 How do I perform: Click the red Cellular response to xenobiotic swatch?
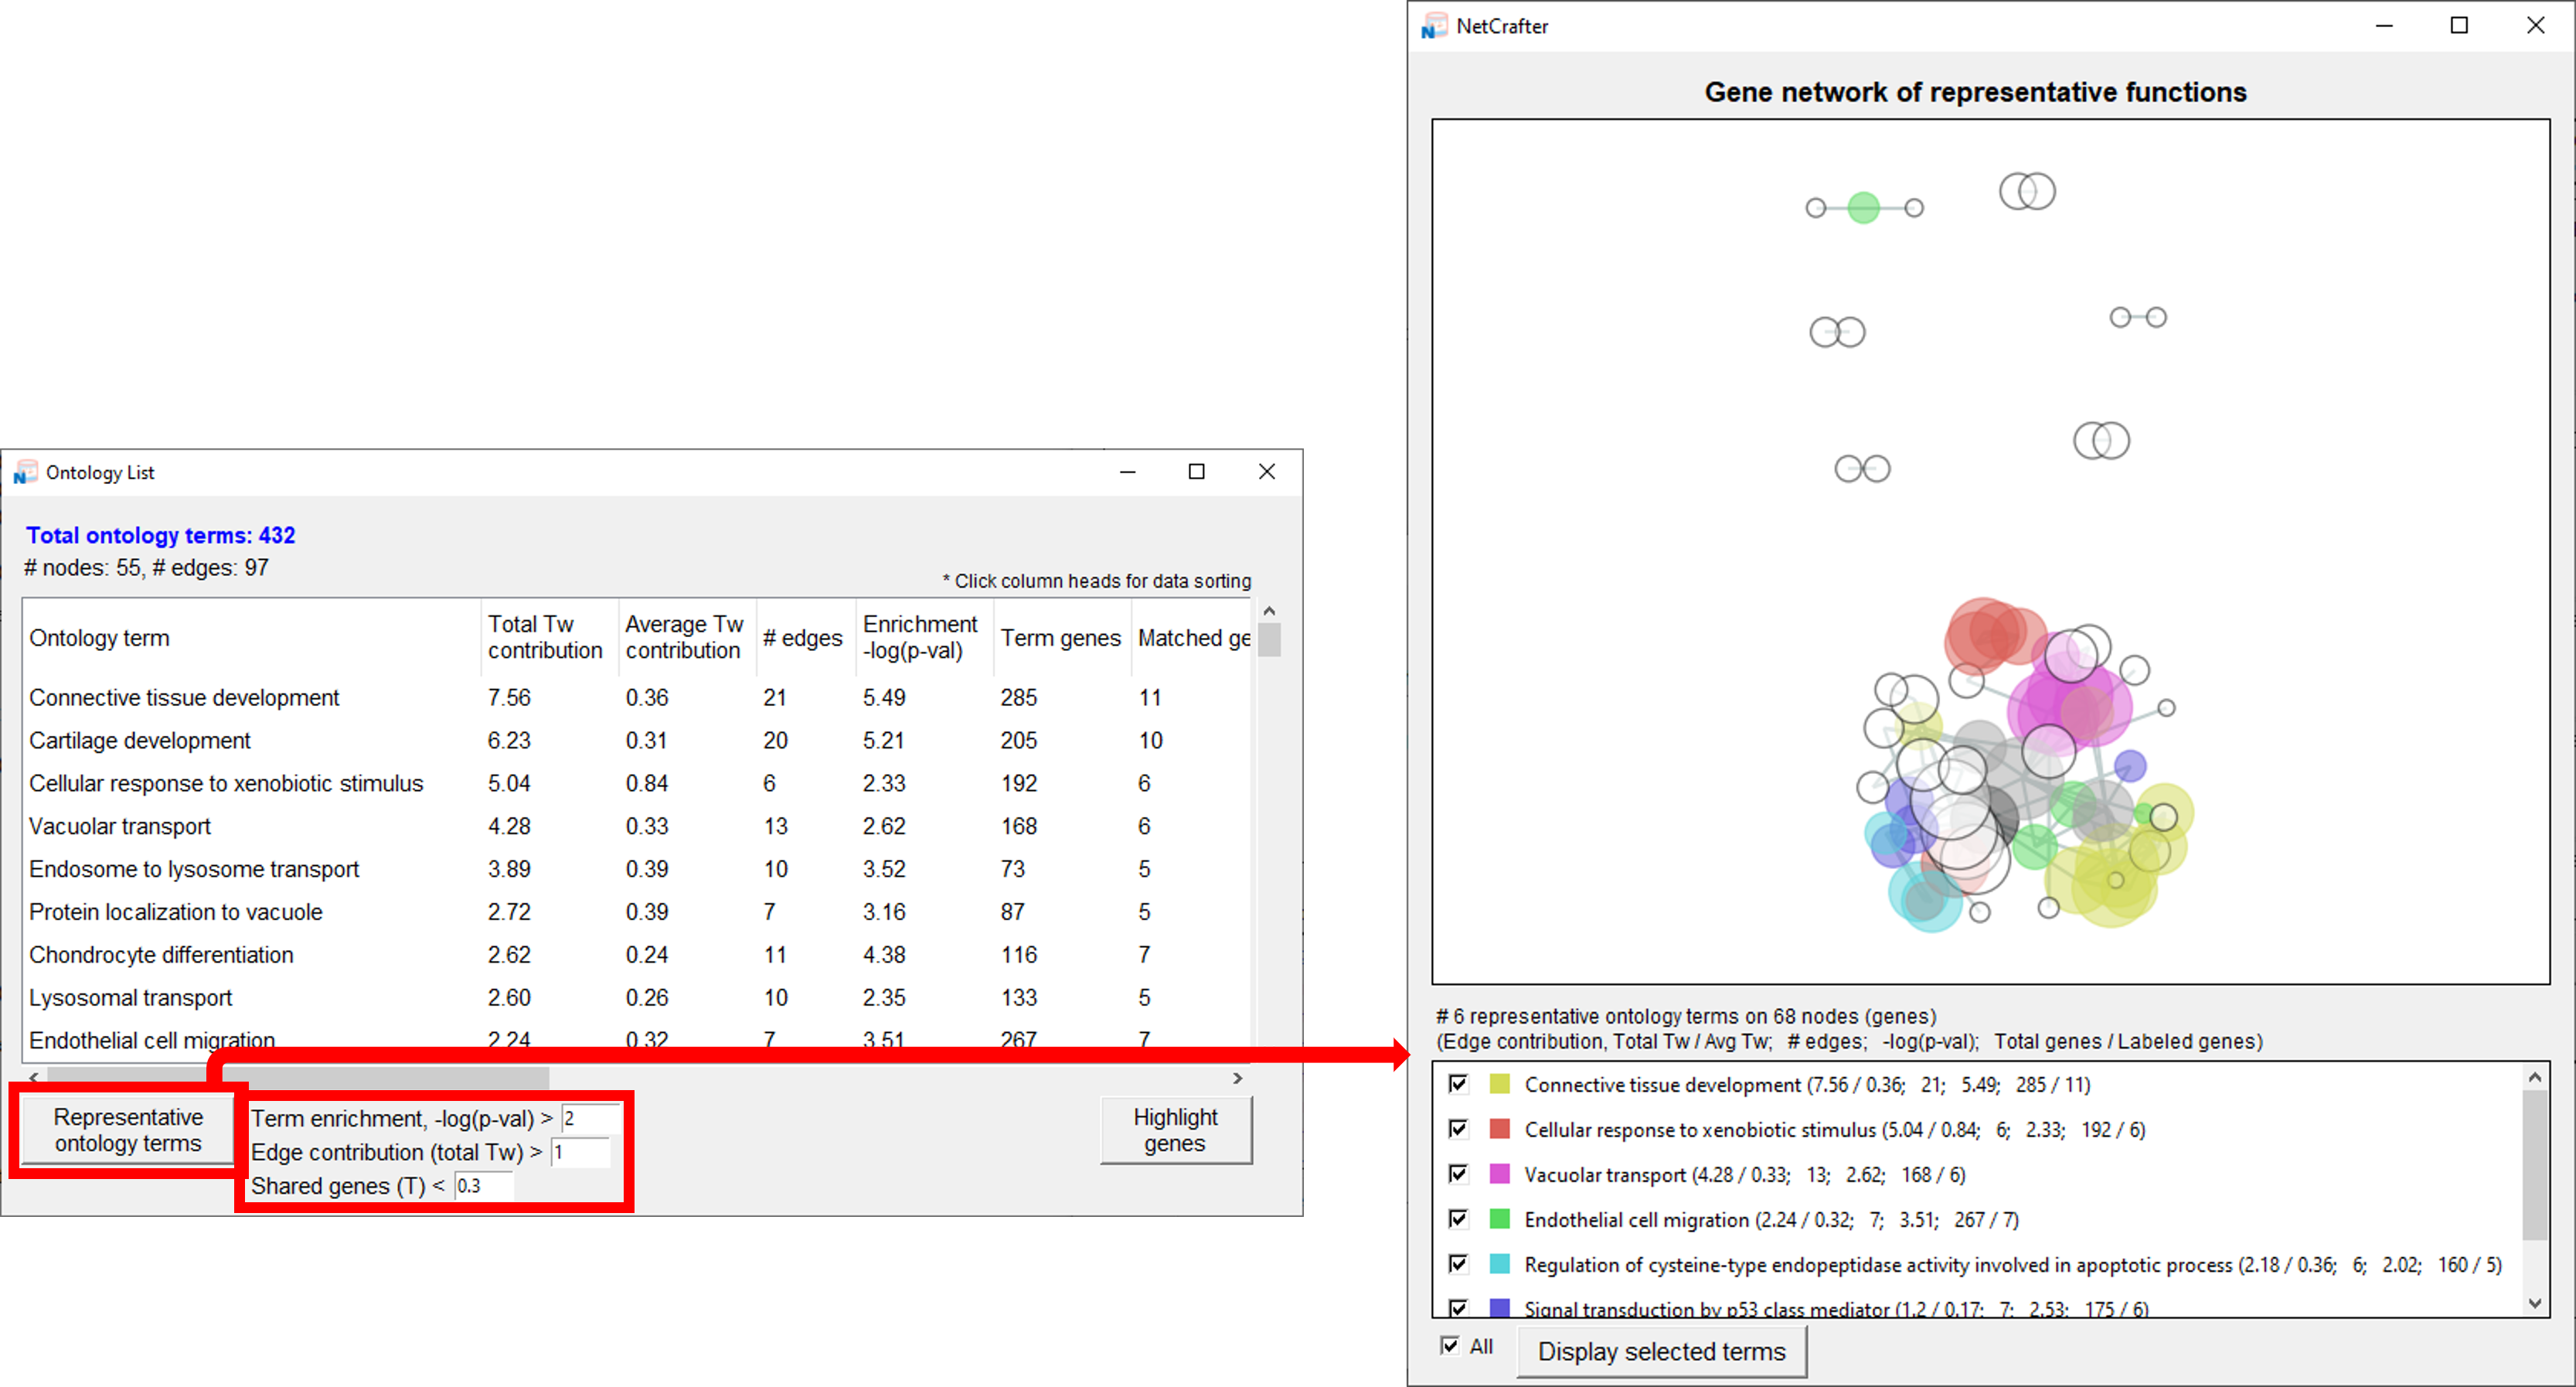coord(1499,1129)
